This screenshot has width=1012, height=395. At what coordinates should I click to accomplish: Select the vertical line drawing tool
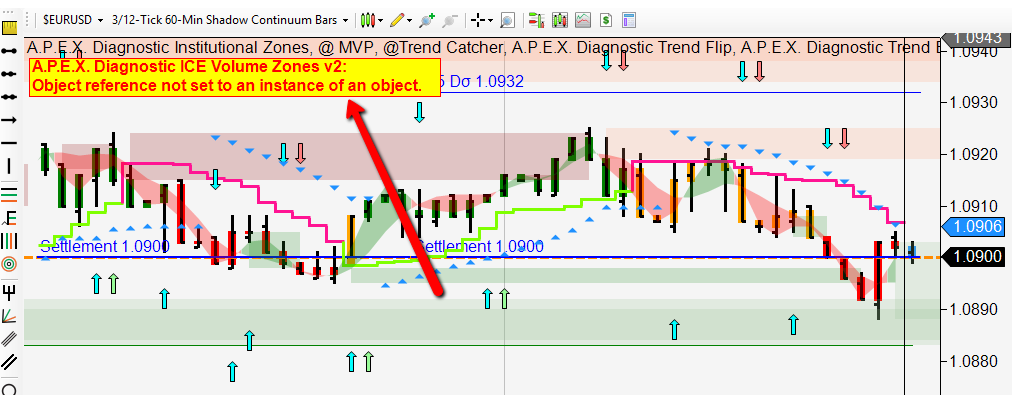tap(9, 167)
